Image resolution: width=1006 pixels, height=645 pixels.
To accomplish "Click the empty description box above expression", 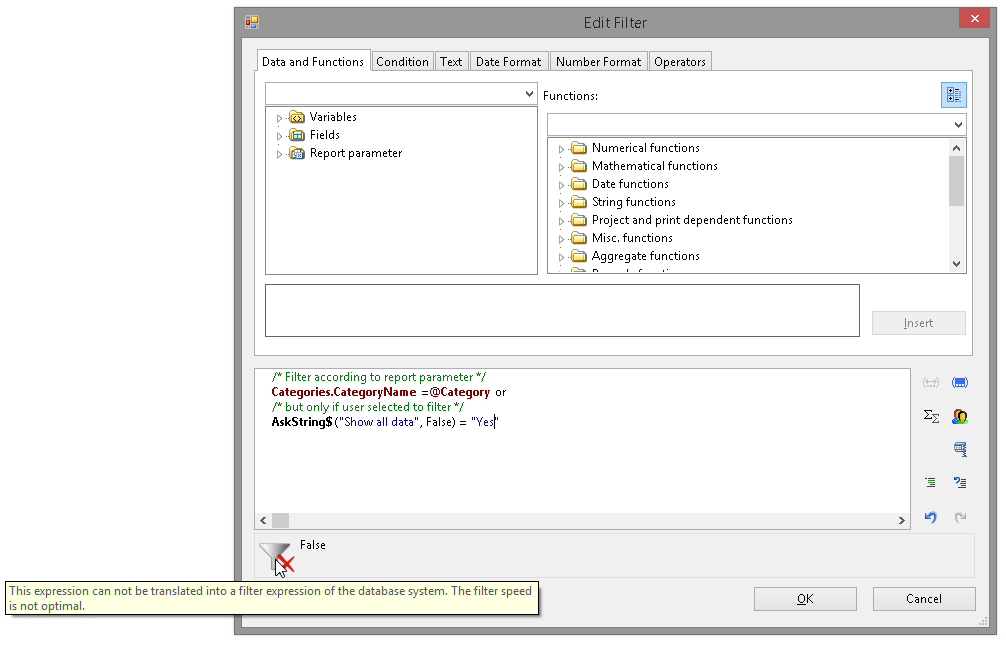I will (x=562, y=311).
